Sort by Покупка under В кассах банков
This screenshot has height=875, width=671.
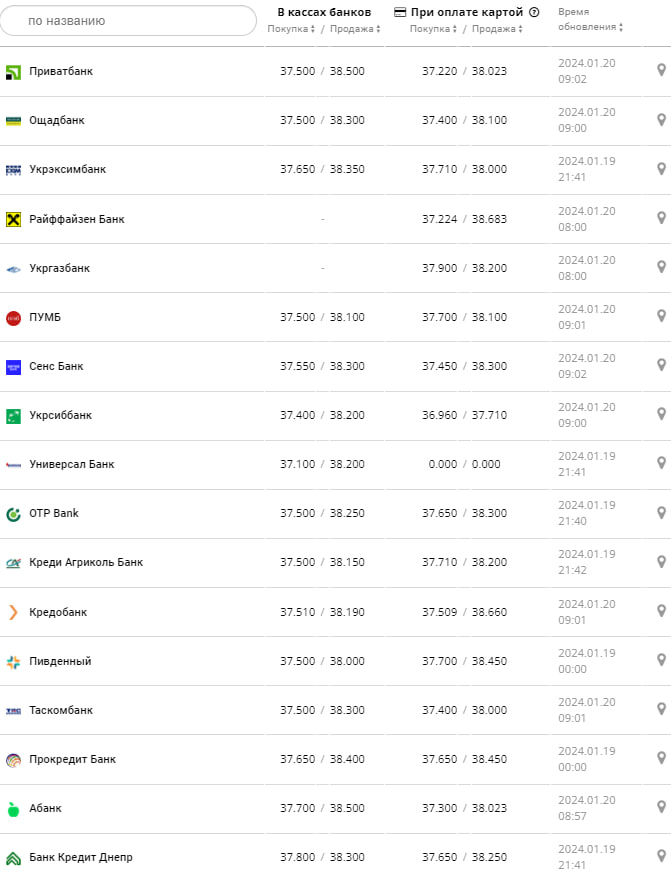291,29
